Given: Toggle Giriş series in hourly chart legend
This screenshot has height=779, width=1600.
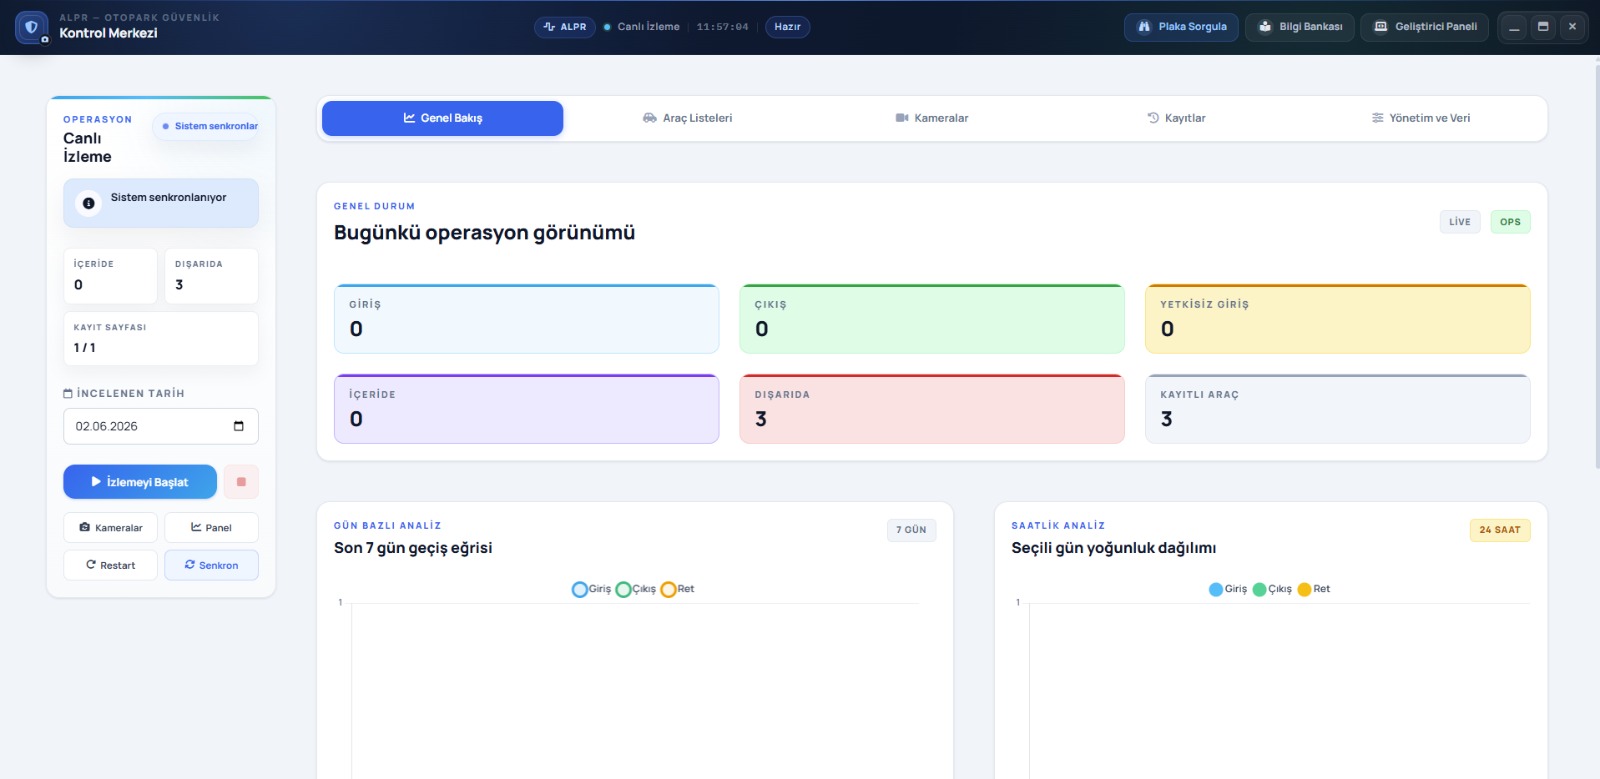Looking at the screenshot, I should click(1228, 589).
